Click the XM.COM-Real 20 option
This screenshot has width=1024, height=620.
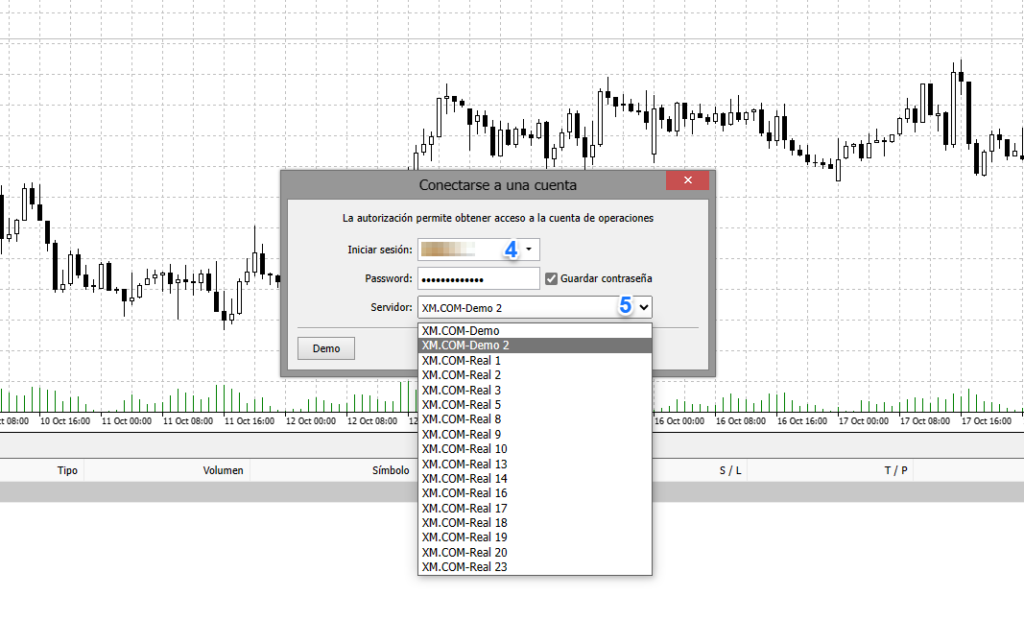point(535,552)
